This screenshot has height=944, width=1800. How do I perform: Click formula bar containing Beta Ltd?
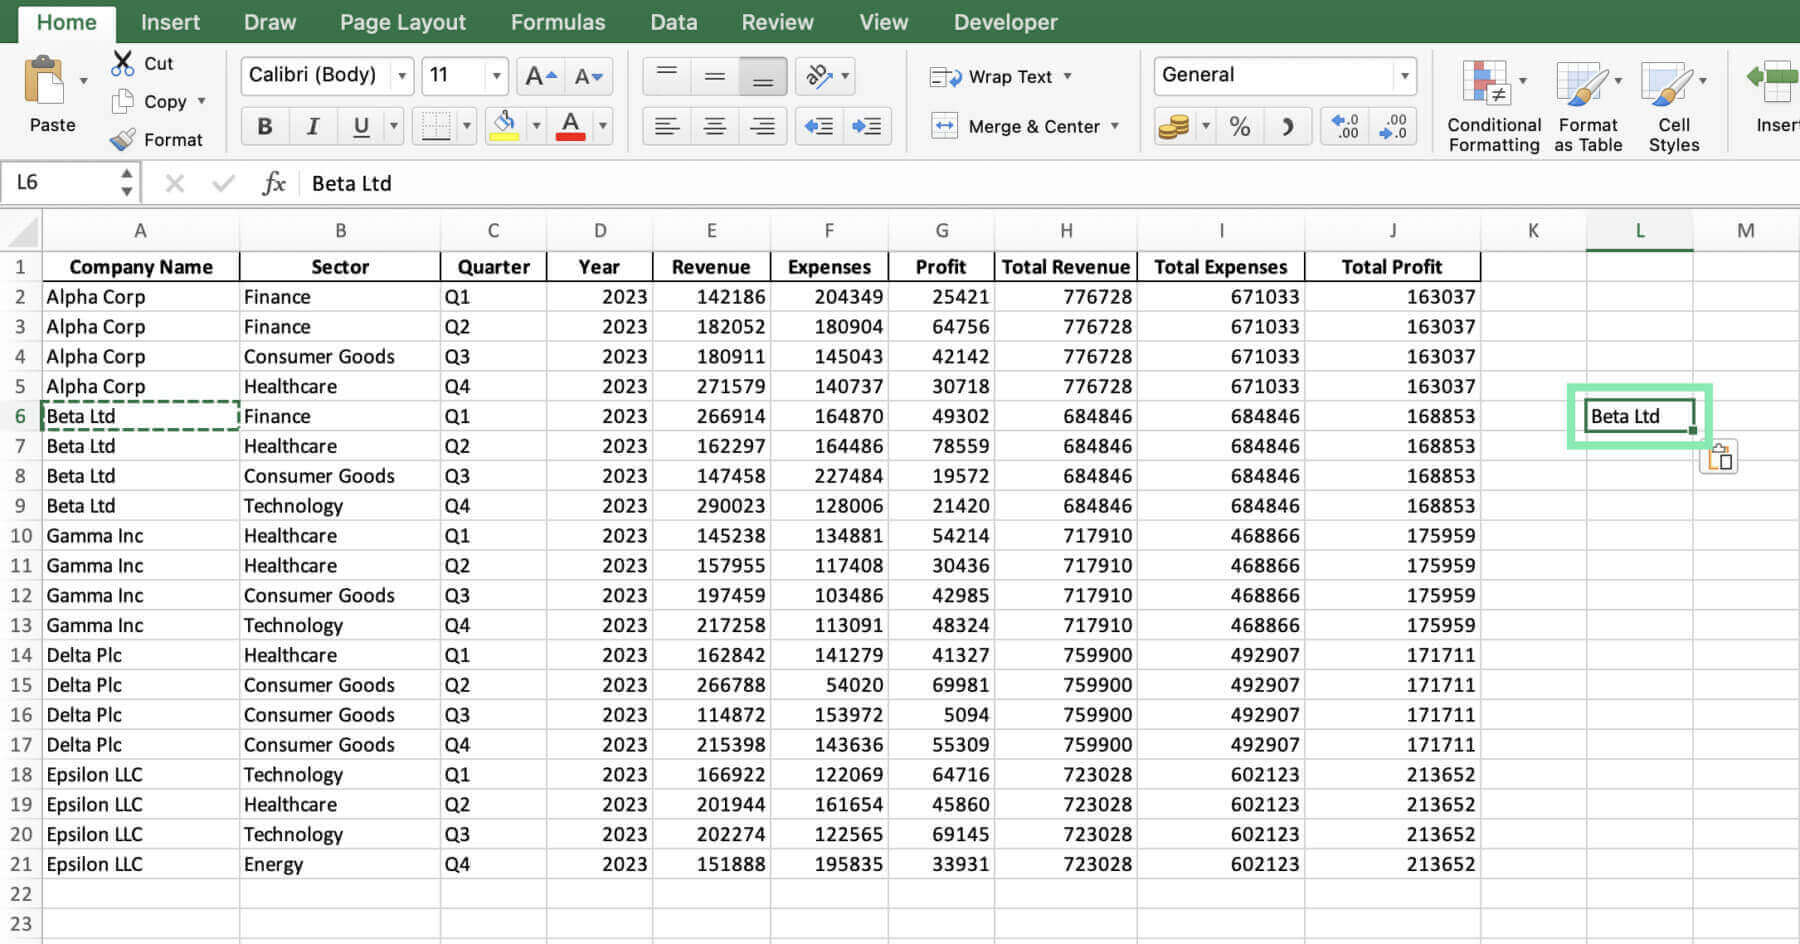click(1050, 183)
